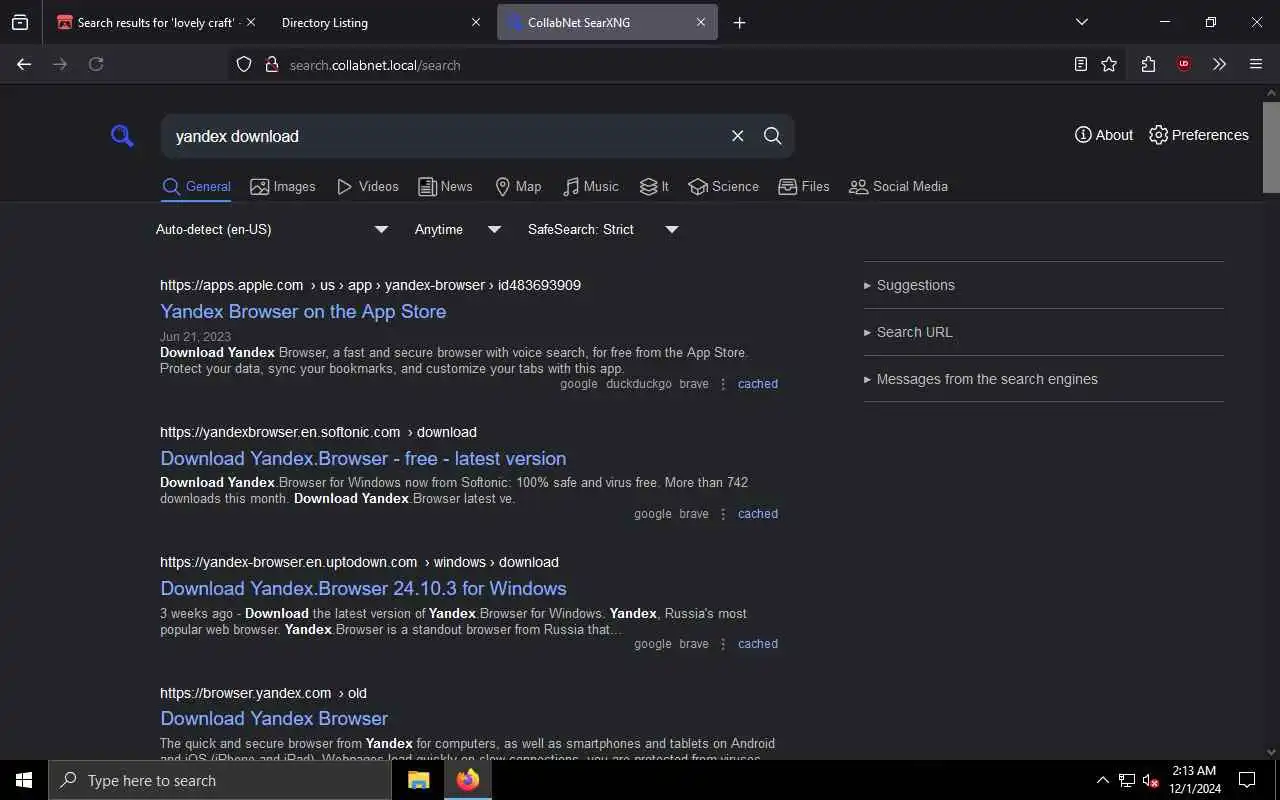Expand Messages from the search engines
Viewport: 1280px width, 800px height.
pos(980,379)
